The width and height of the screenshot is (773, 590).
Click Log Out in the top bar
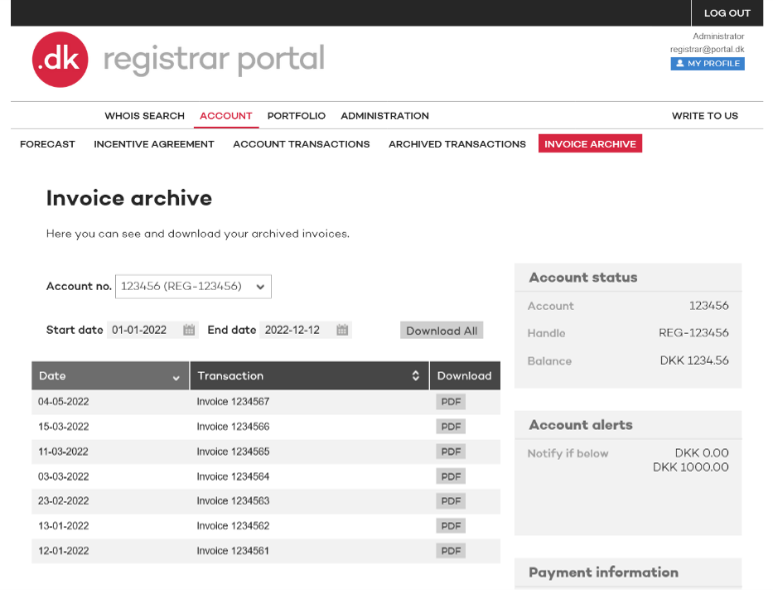coord(726,13)
